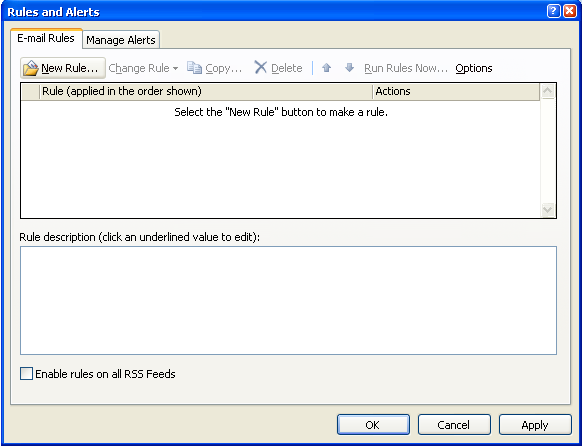Open rules Options
The image size is (582, 446).
pos(474,68)
